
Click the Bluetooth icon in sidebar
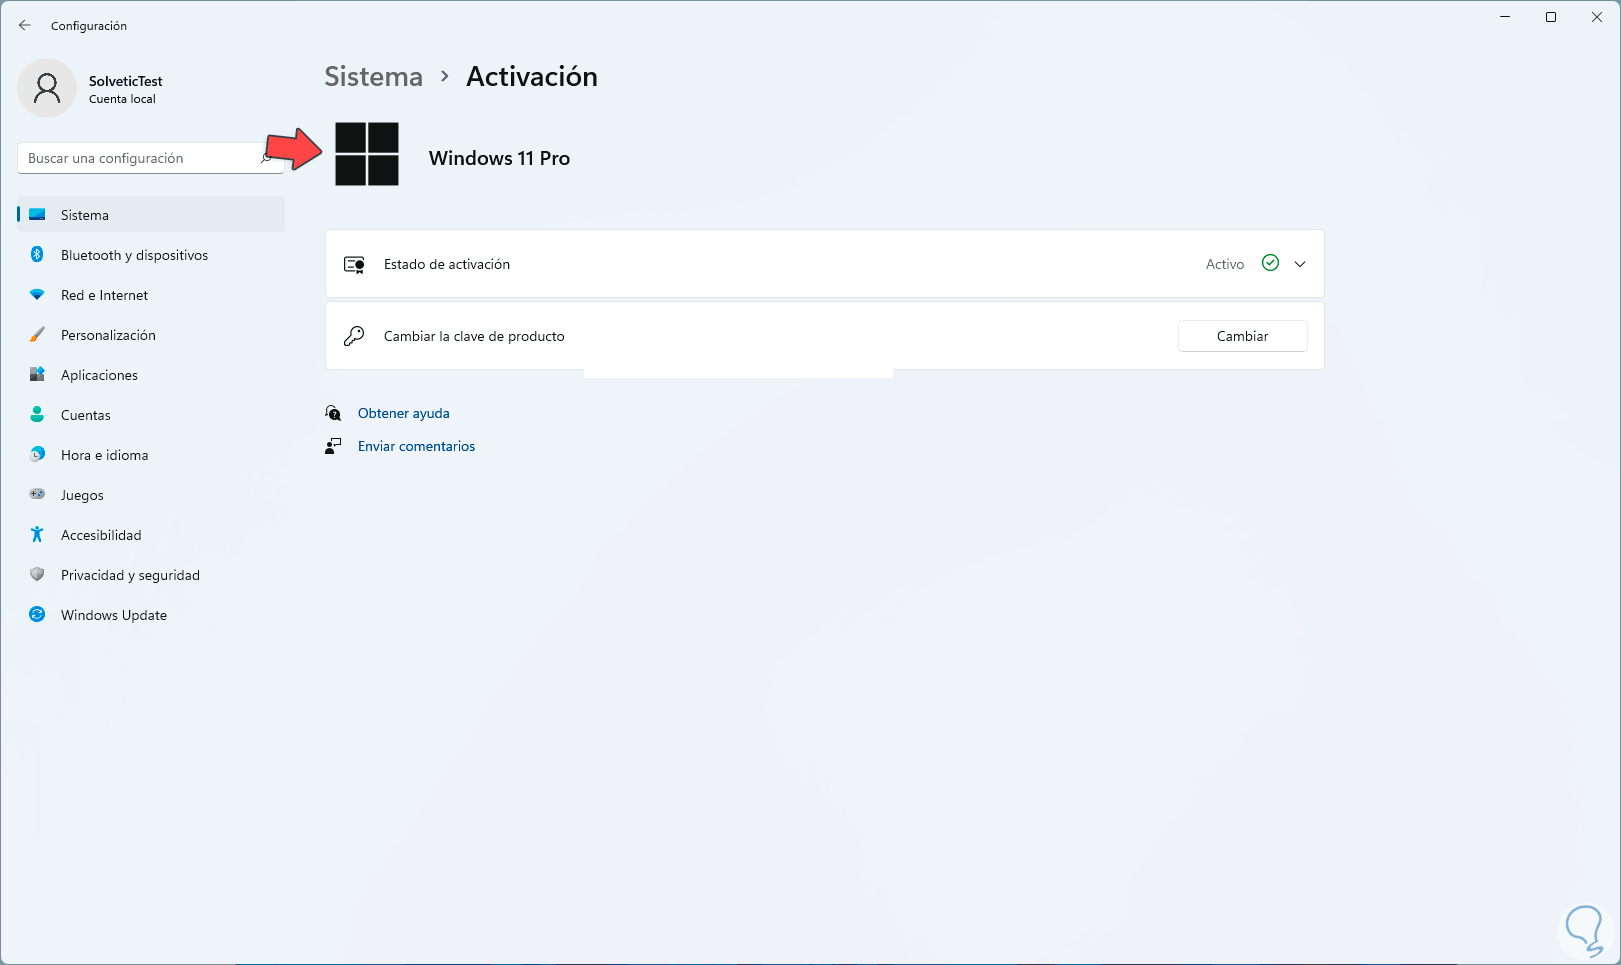tap(37, 255)
